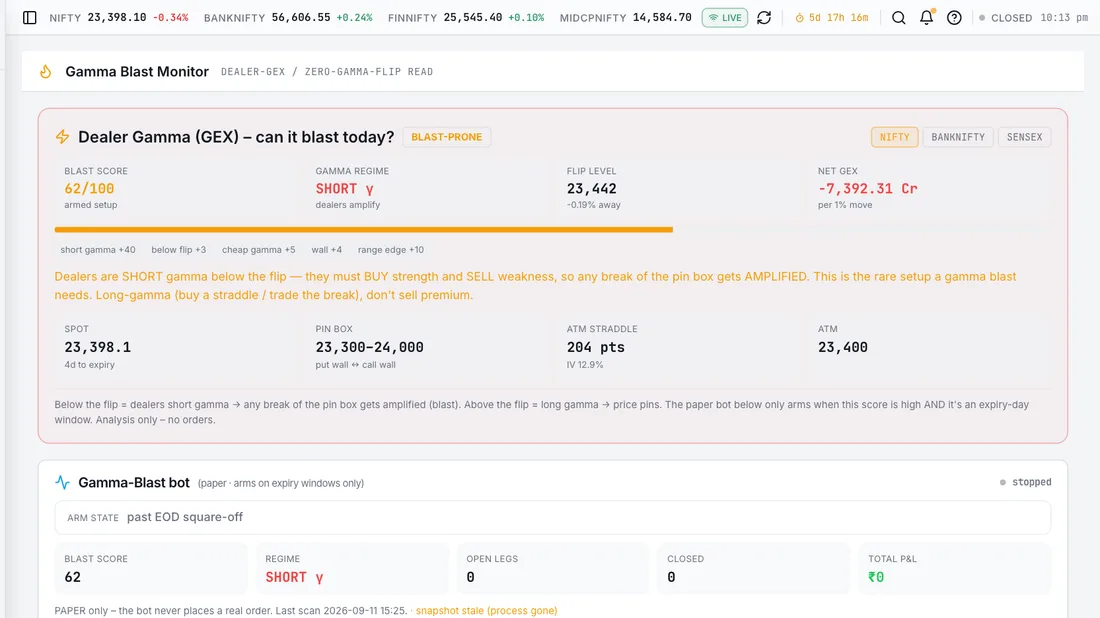1100x618 pixels.
Task: Click the 'below flip +3' chip
Action: click(x=179, y=250)
